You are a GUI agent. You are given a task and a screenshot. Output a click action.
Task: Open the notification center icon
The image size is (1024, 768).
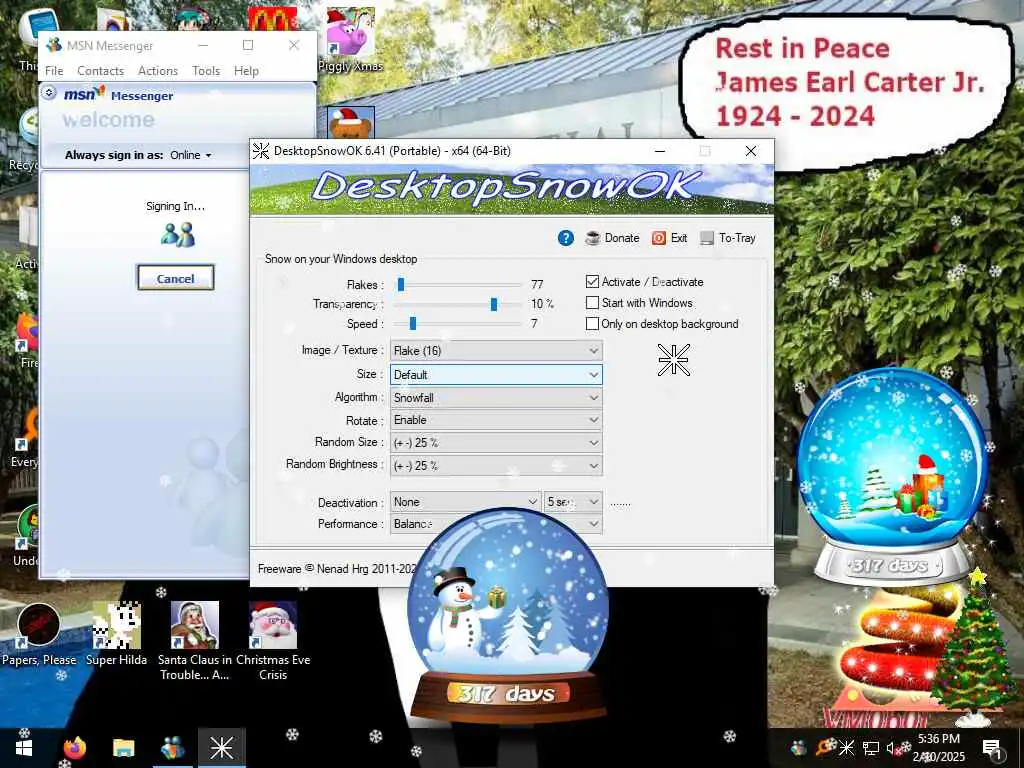991,748
